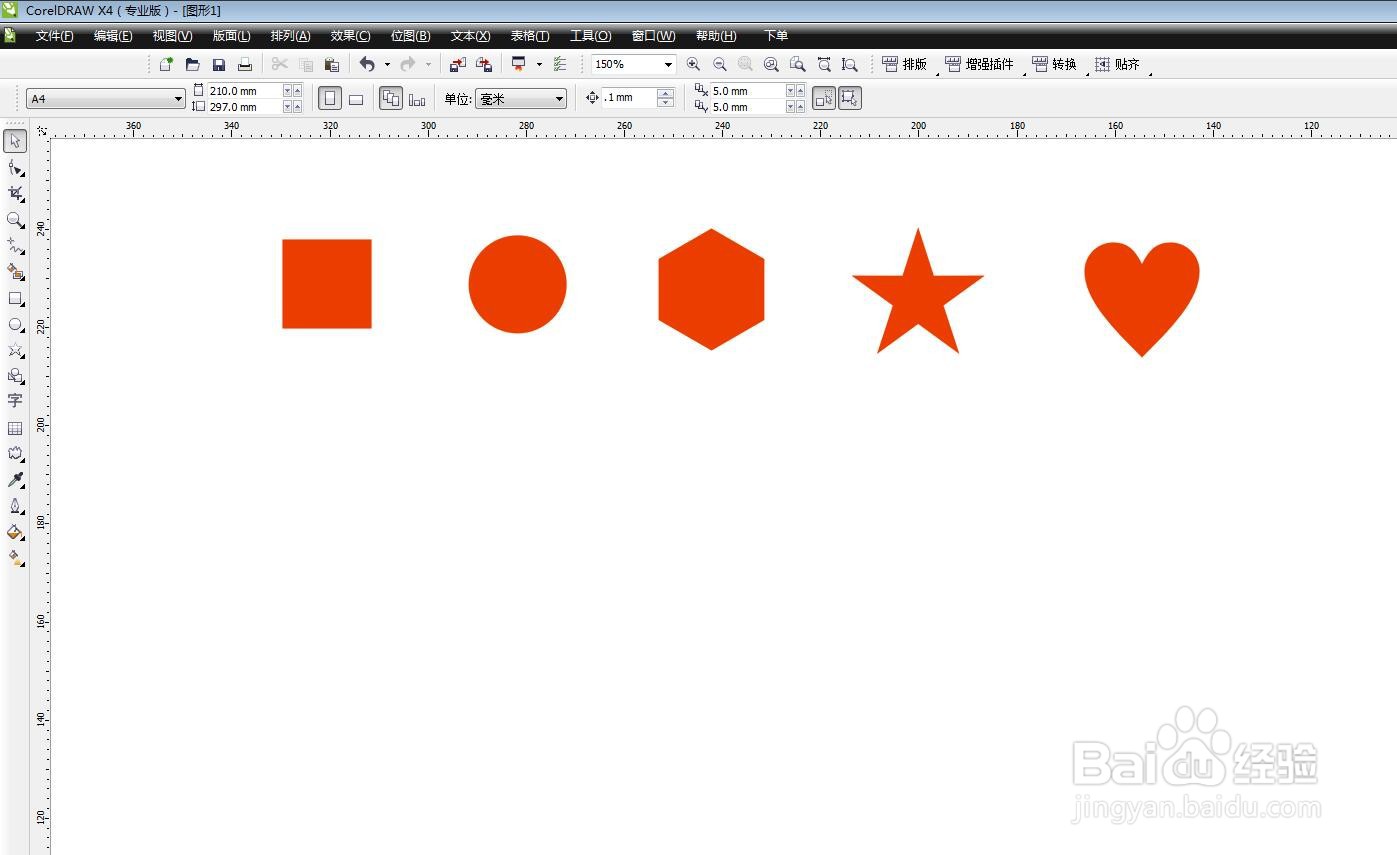Paste from clipboard
This screenshot has width=1397, height=855.
coord(332,64)
